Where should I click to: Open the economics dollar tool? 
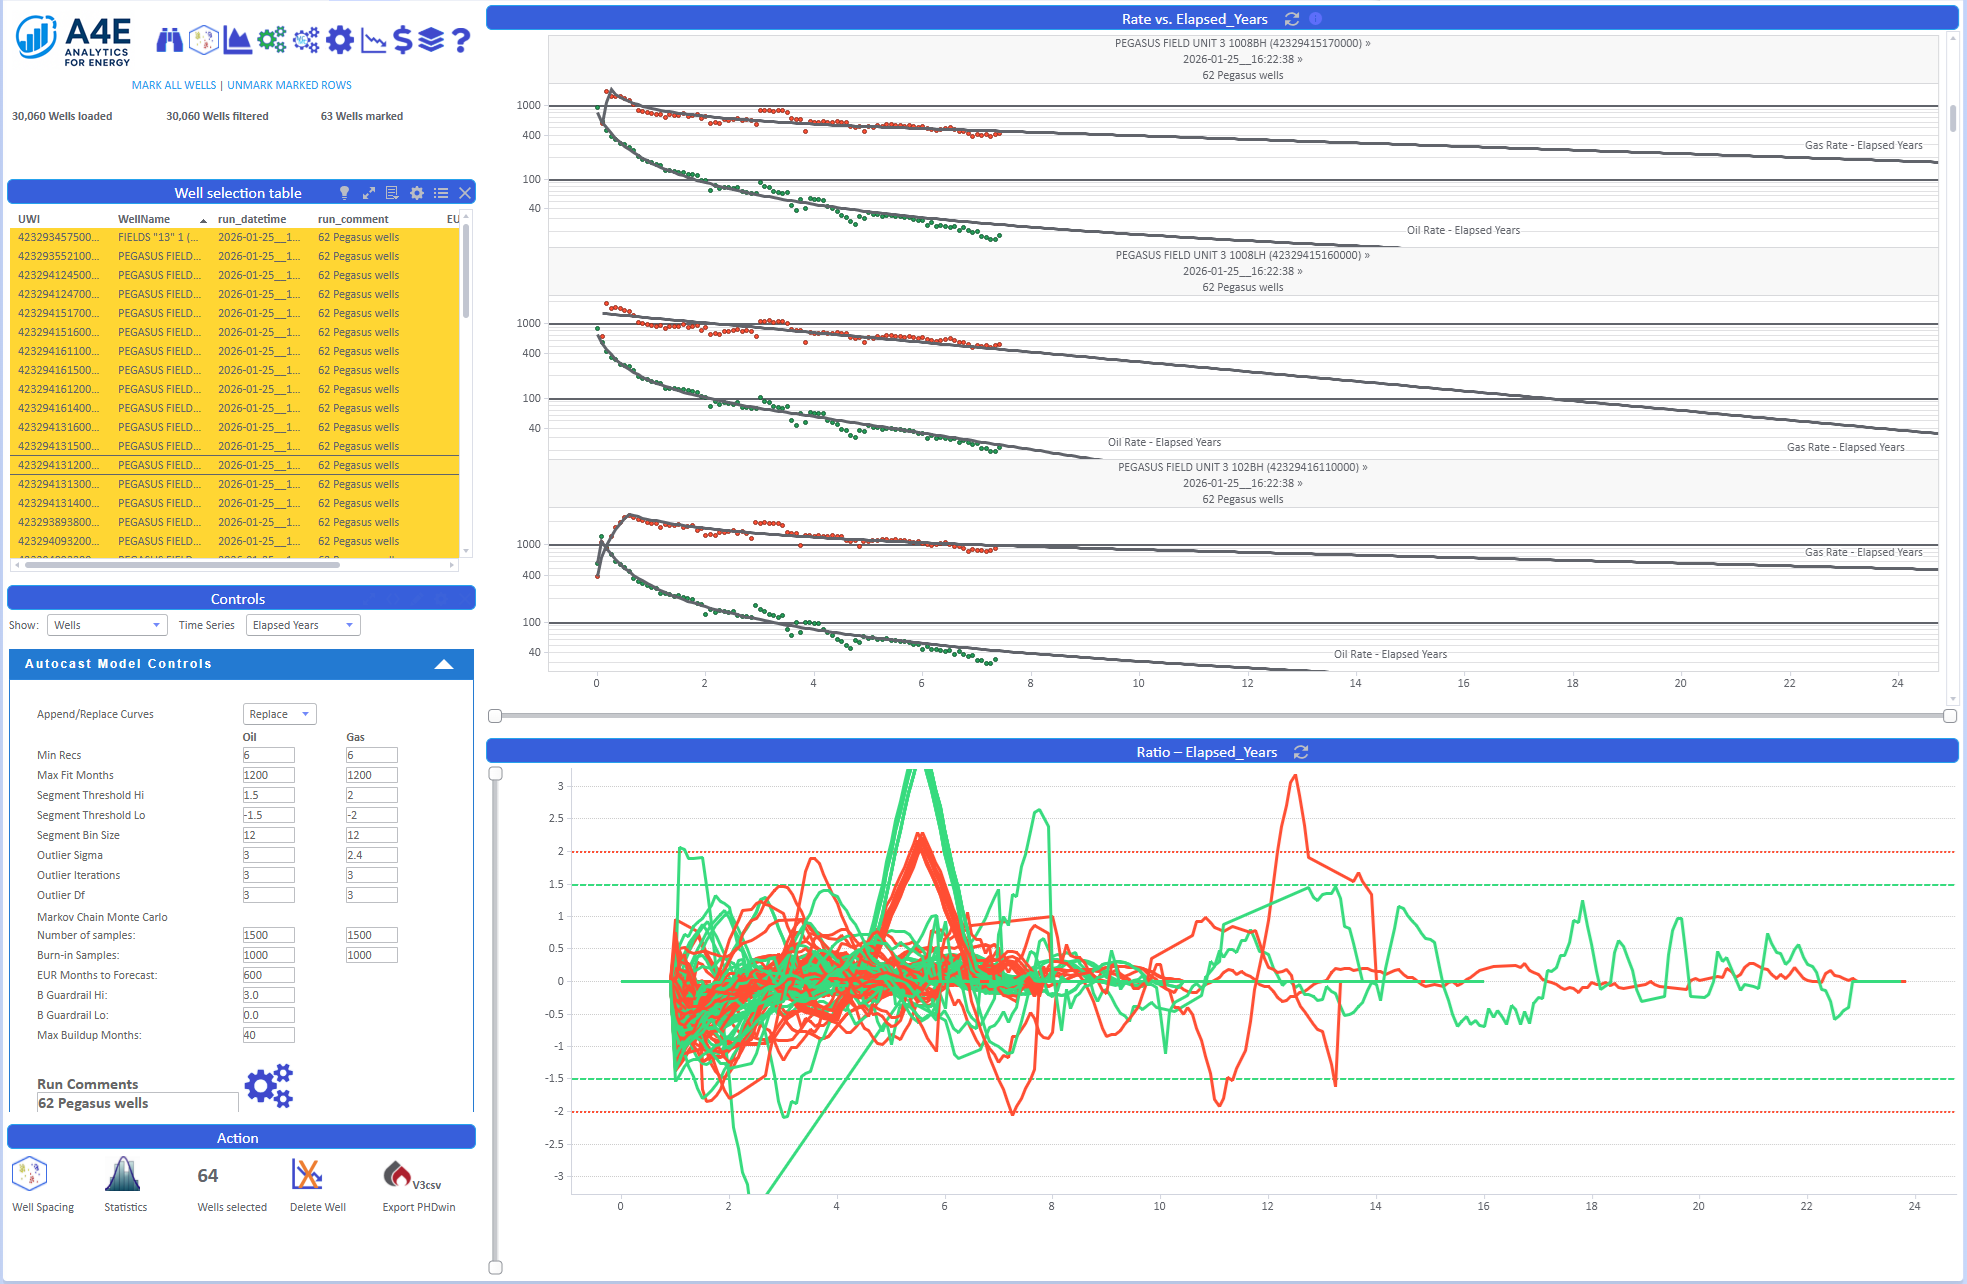pos(404,40)
